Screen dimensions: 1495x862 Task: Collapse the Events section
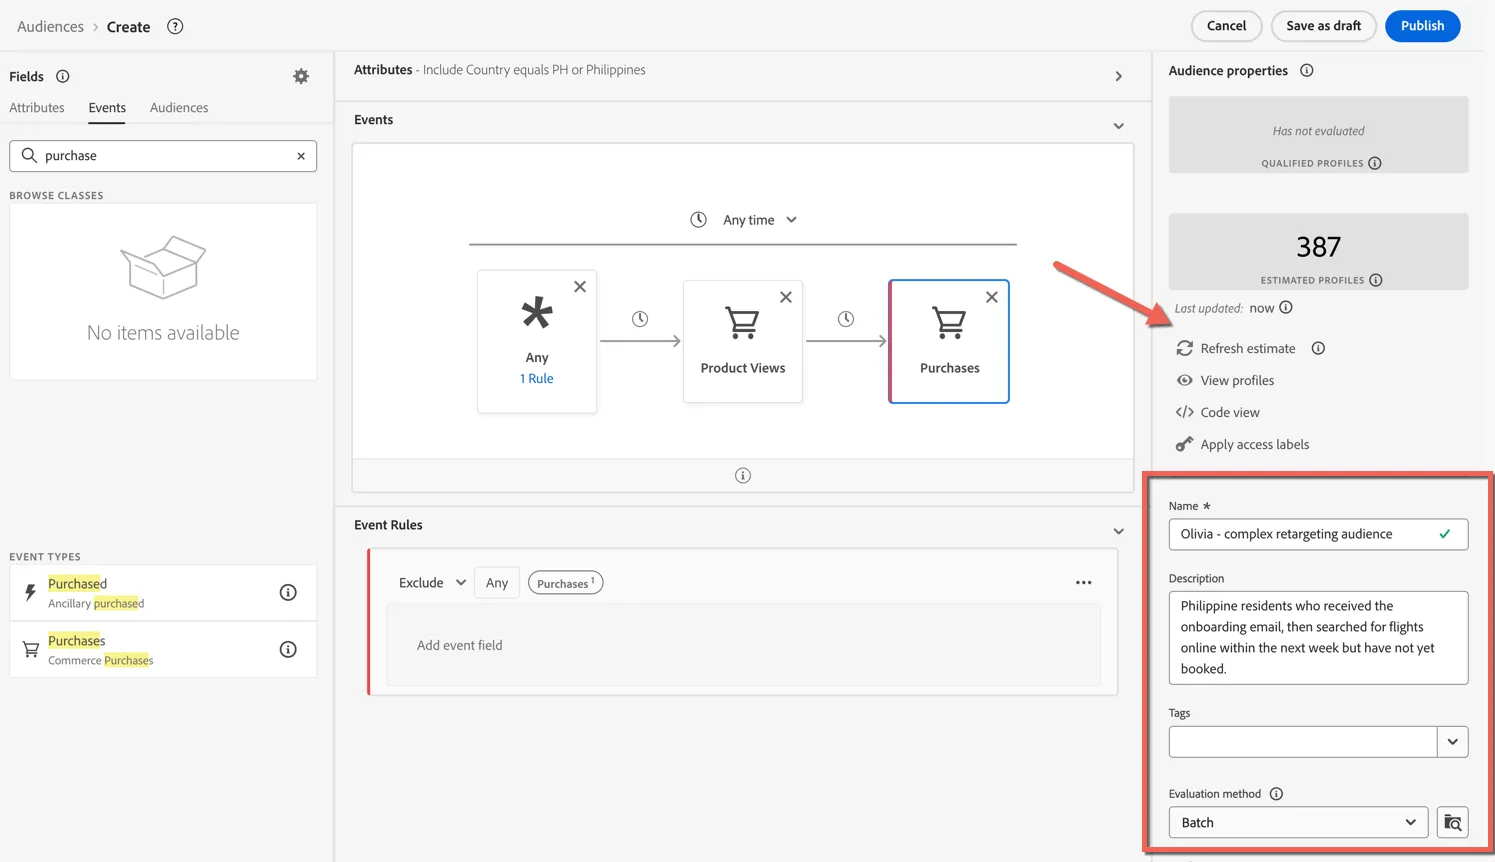point(1119,126)
